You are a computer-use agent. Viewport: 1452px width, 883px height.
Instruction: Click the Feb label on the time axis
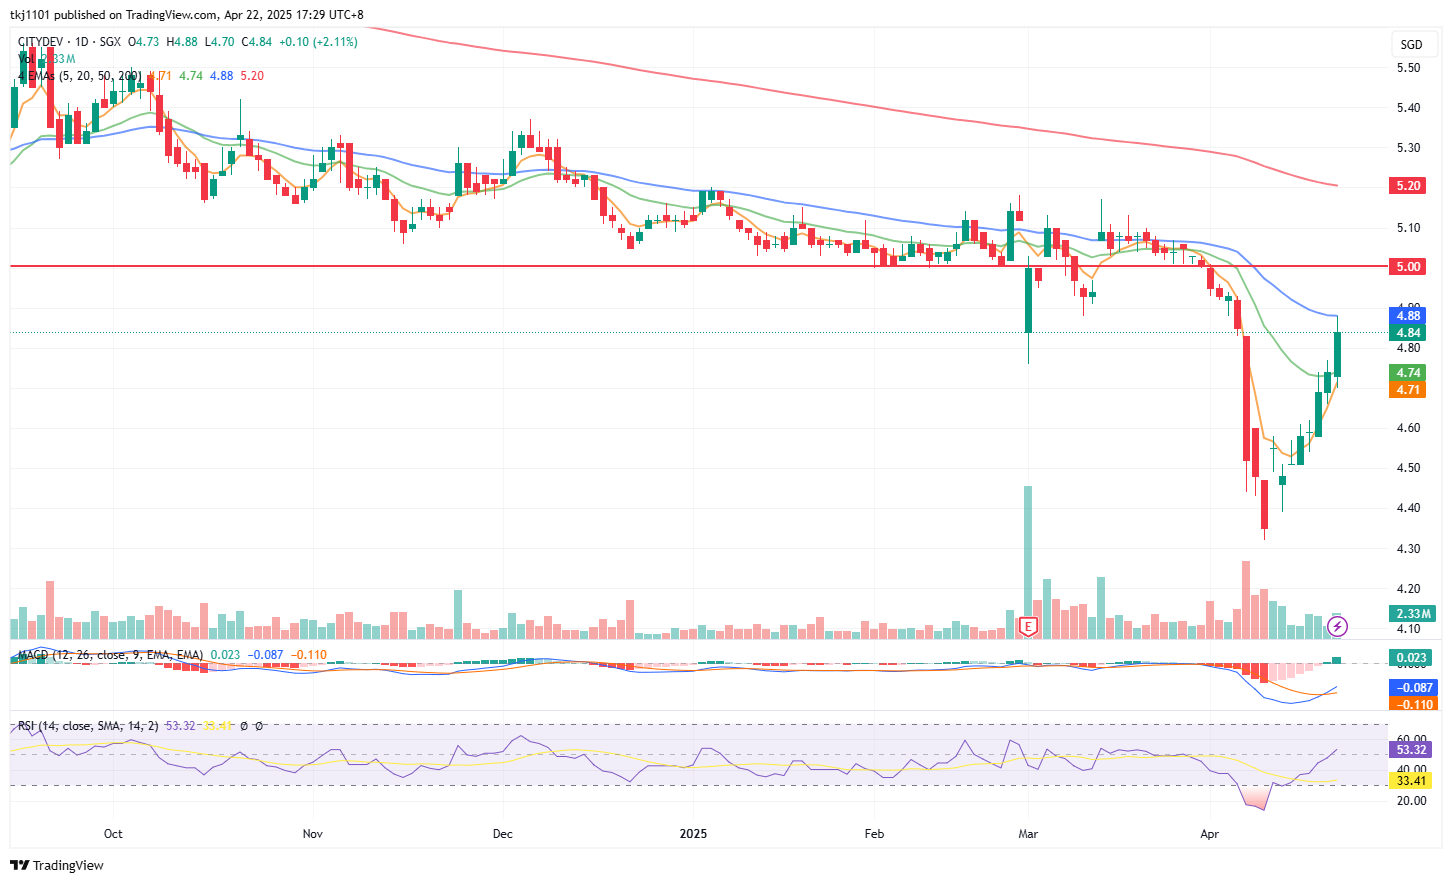point(874,834)
